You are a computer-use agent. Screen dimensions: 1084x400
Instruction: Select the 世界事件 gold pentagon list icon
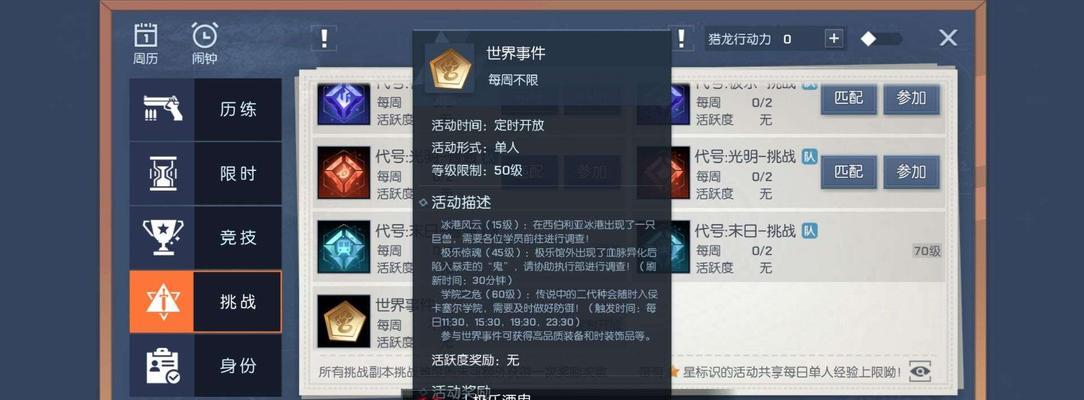(344, 321)
